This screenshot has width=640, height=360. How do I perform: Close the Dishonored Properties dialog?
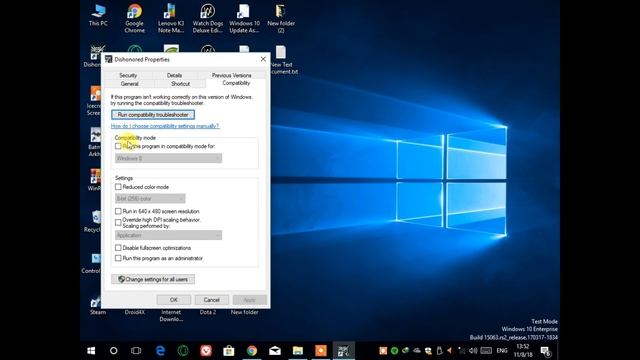pyautogui.click(x=263, y=59)
